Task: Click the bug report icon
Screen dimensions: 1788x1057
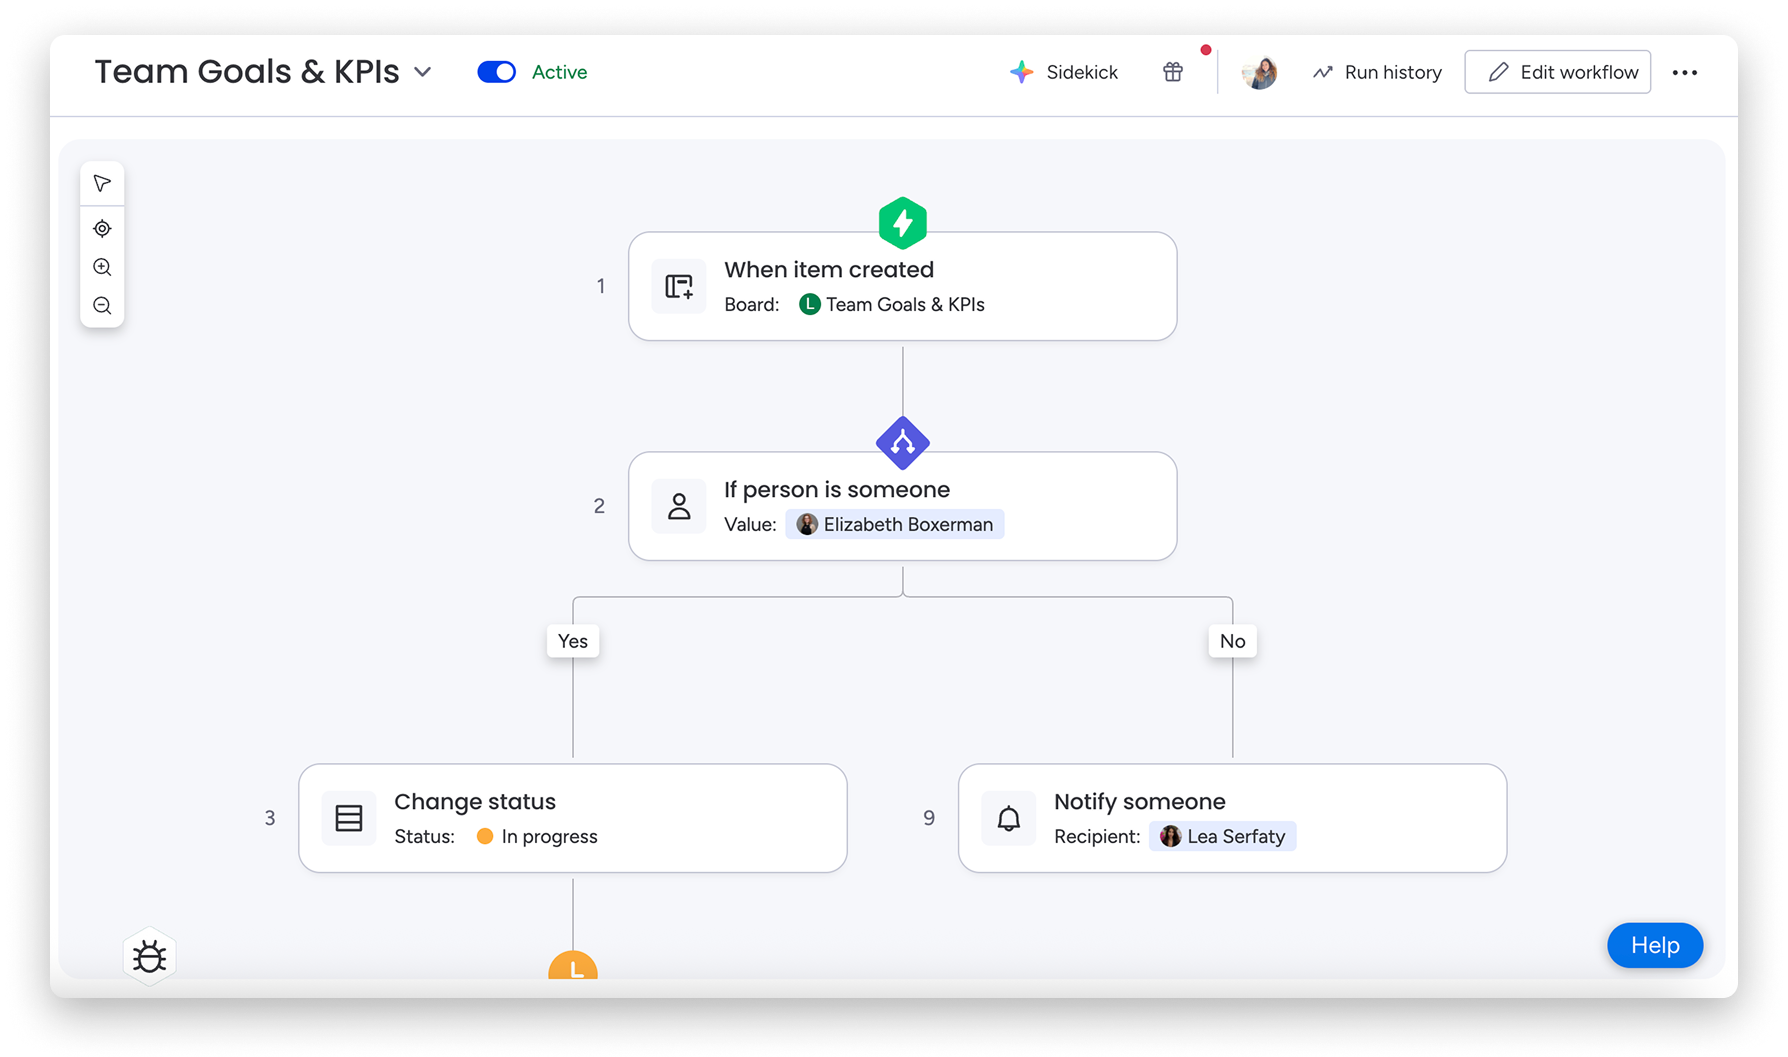Action: click(150, 957)
